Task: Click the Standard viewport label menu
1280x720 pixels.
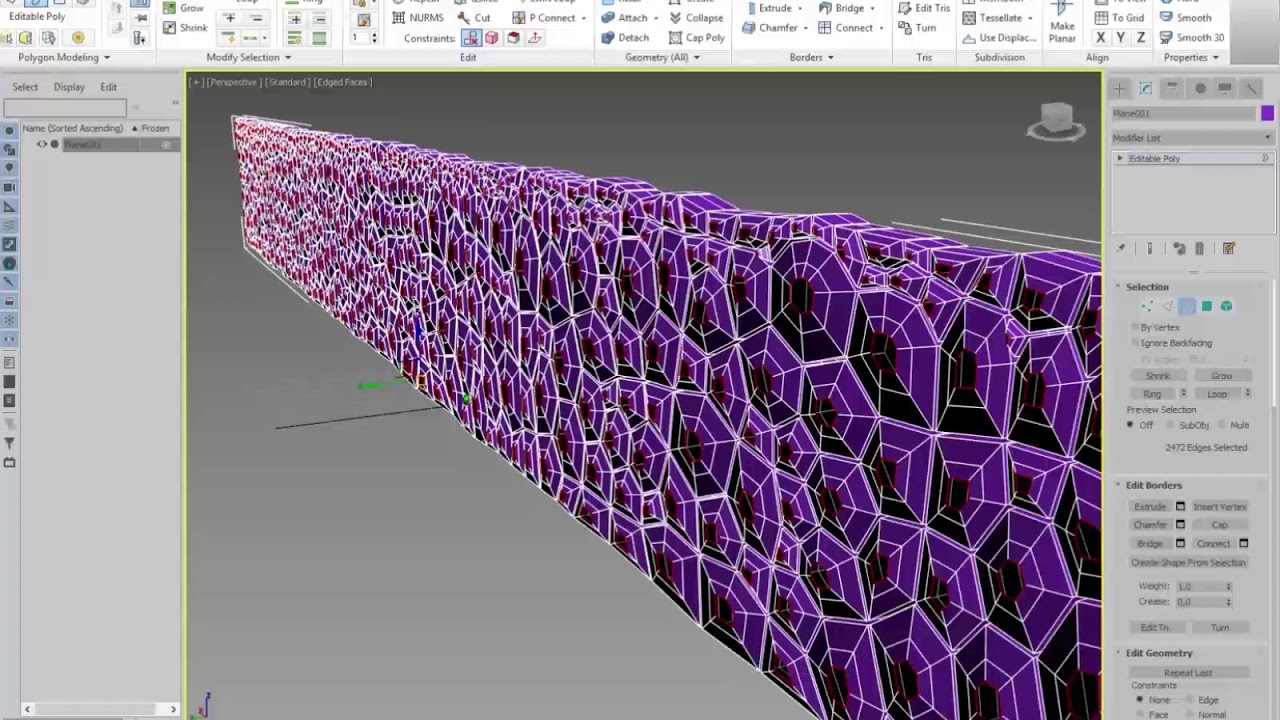Action: (287, 82)
